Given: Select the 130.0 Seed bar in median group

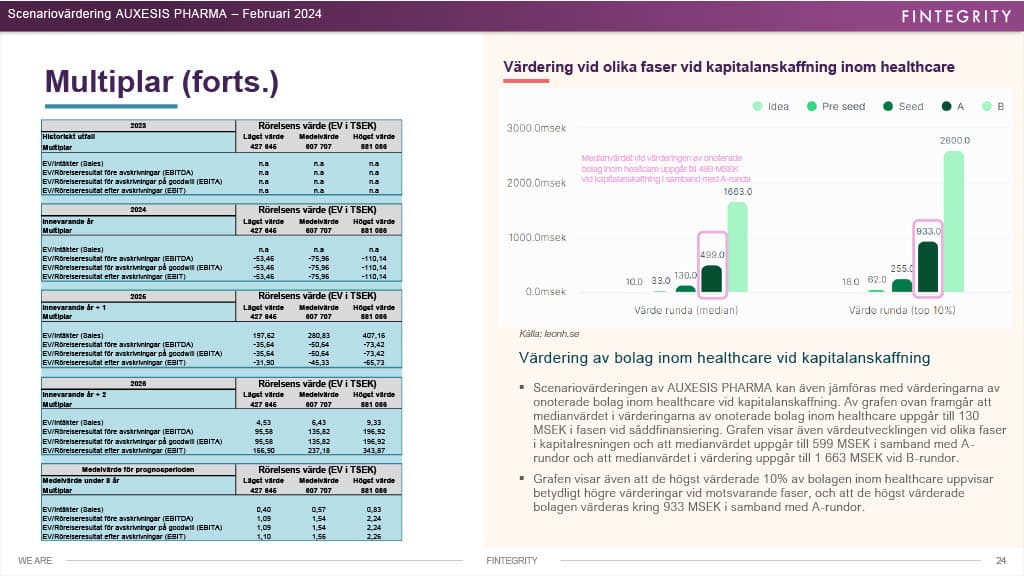Looking at the screenshot, I should click(x=685, y=289).
